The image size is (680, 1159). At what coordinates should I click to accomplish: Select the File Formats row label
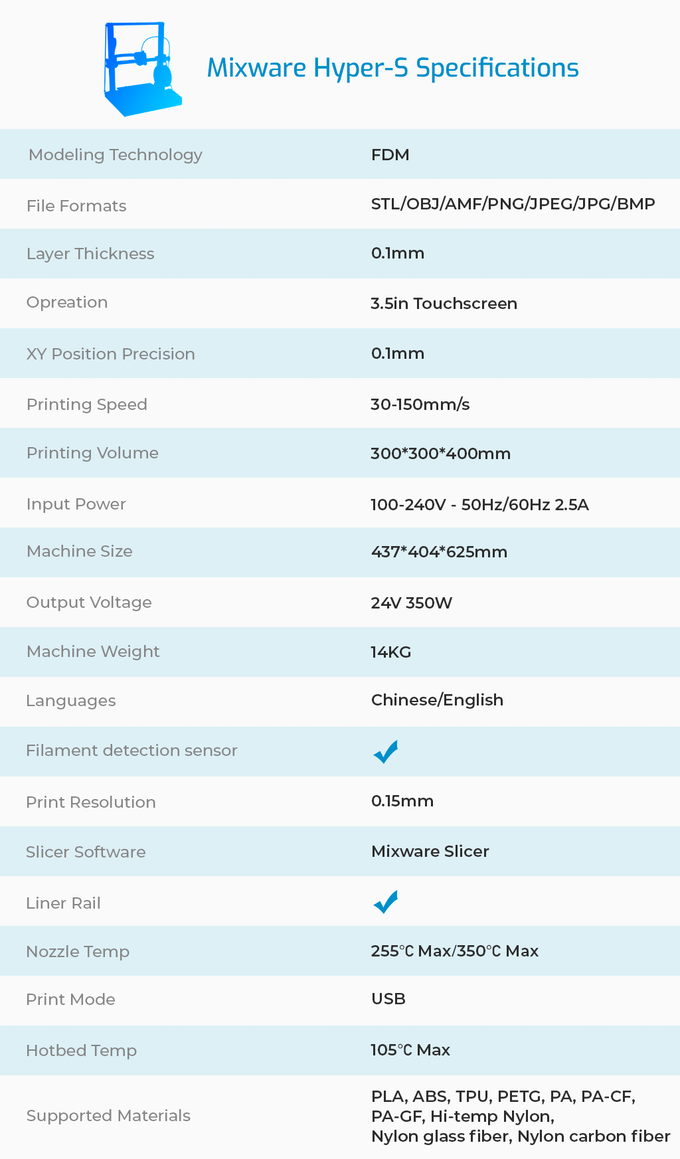click(x=76, y=205)
